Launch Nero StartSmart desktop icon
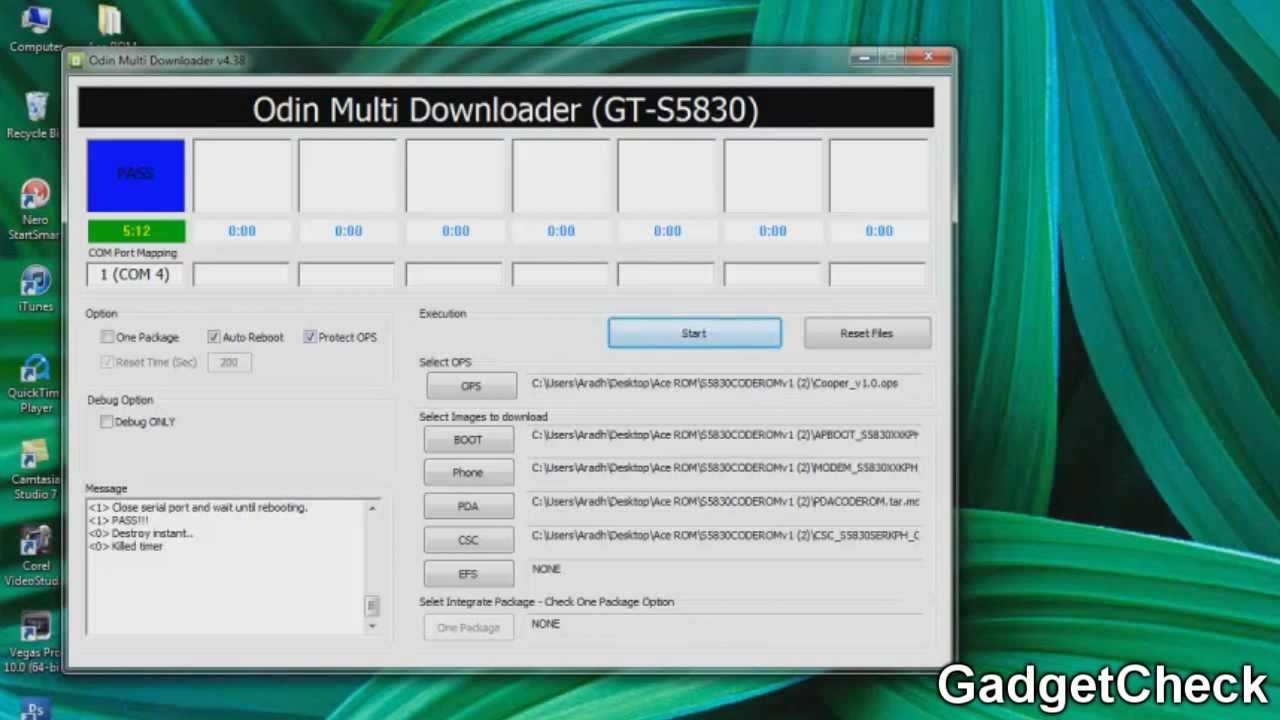1280x720 pixels. pos(35,210)
